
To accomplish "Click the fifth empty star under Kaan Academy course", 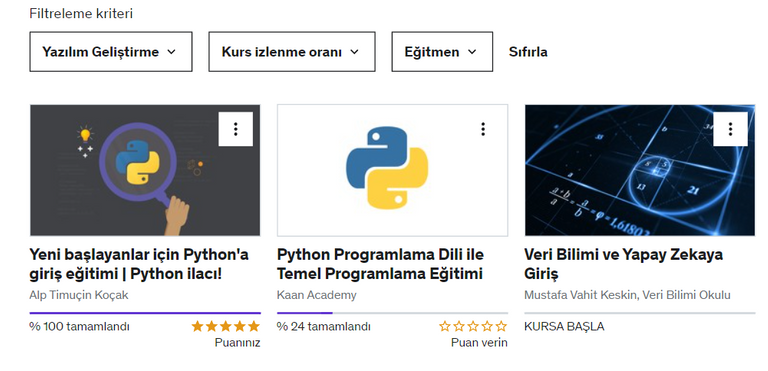I will pyautogui.click(x=501, y=326).
